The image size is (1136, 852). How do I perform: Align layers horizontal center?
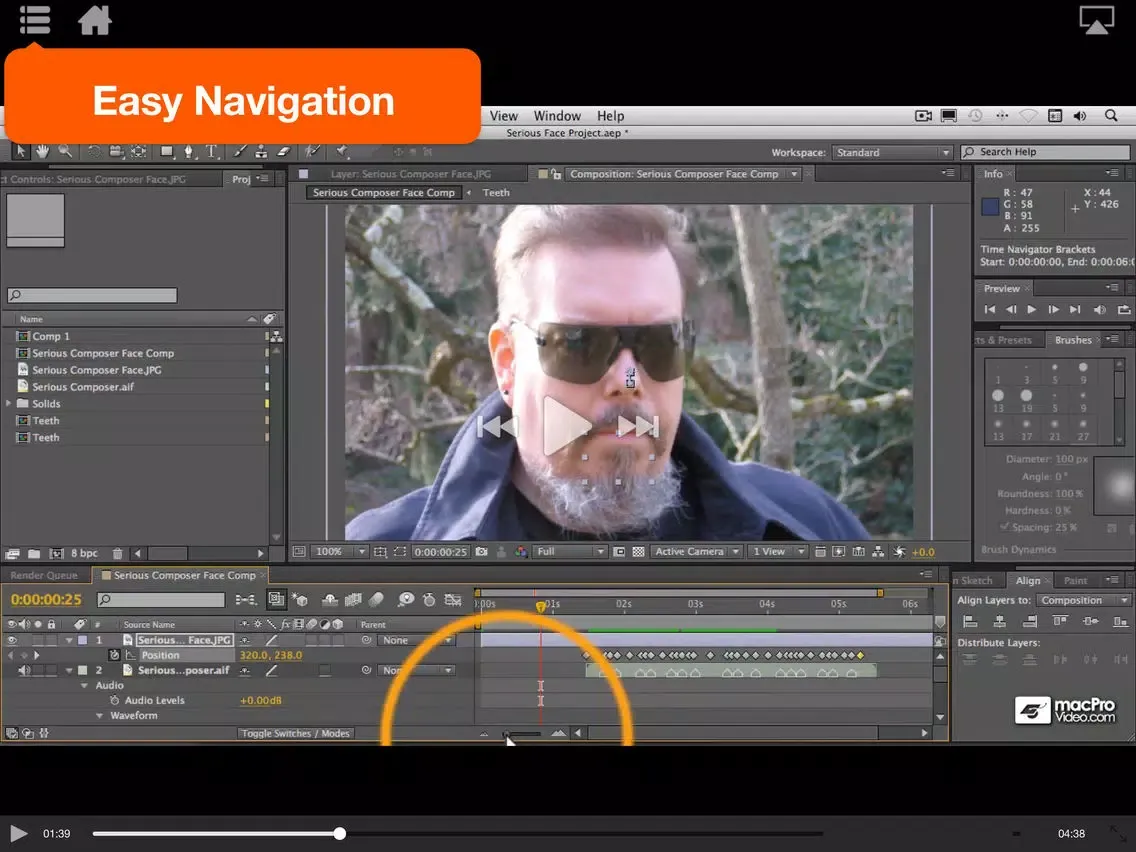point(1000,621)
